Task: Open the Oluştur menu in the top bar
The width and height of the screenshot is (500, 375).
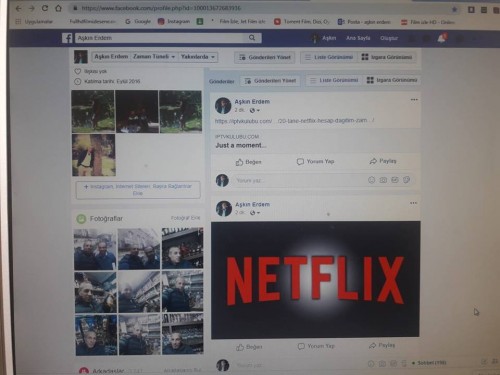Action: click(x=389, y=38)
